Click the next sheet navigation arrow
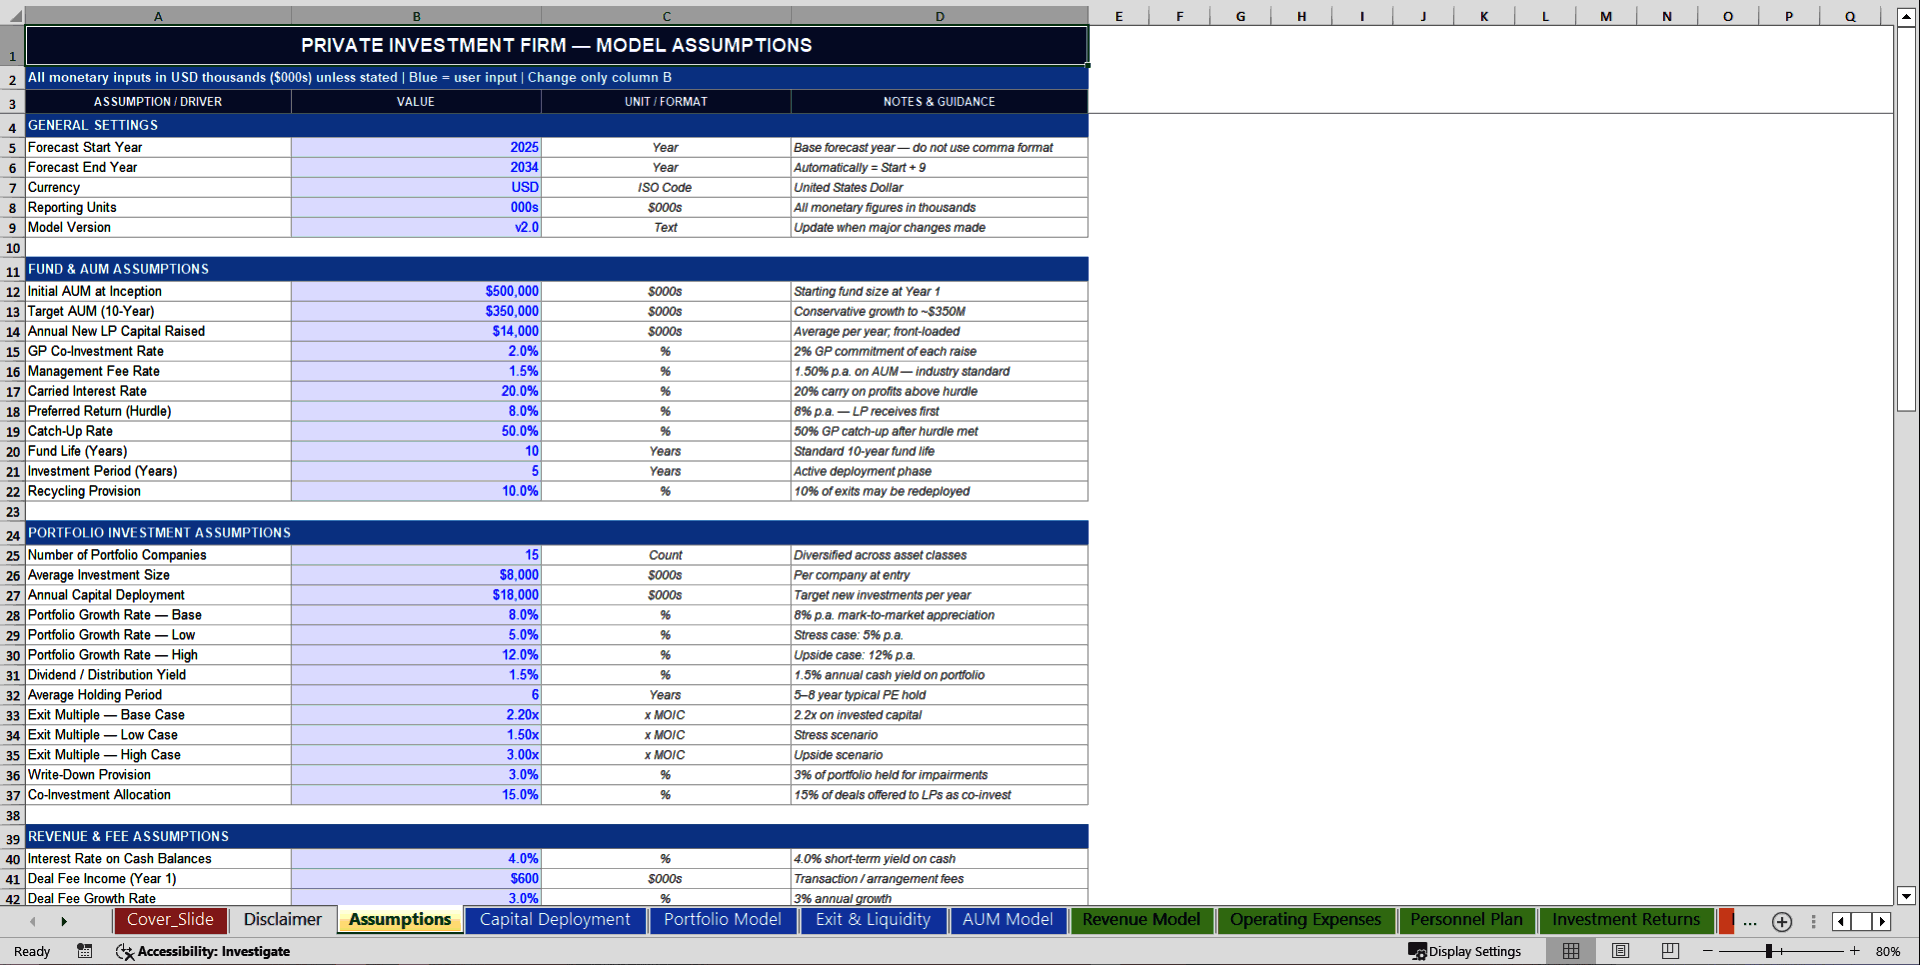The height and width of the screenshot is (965, 1920). coord(65,920)
